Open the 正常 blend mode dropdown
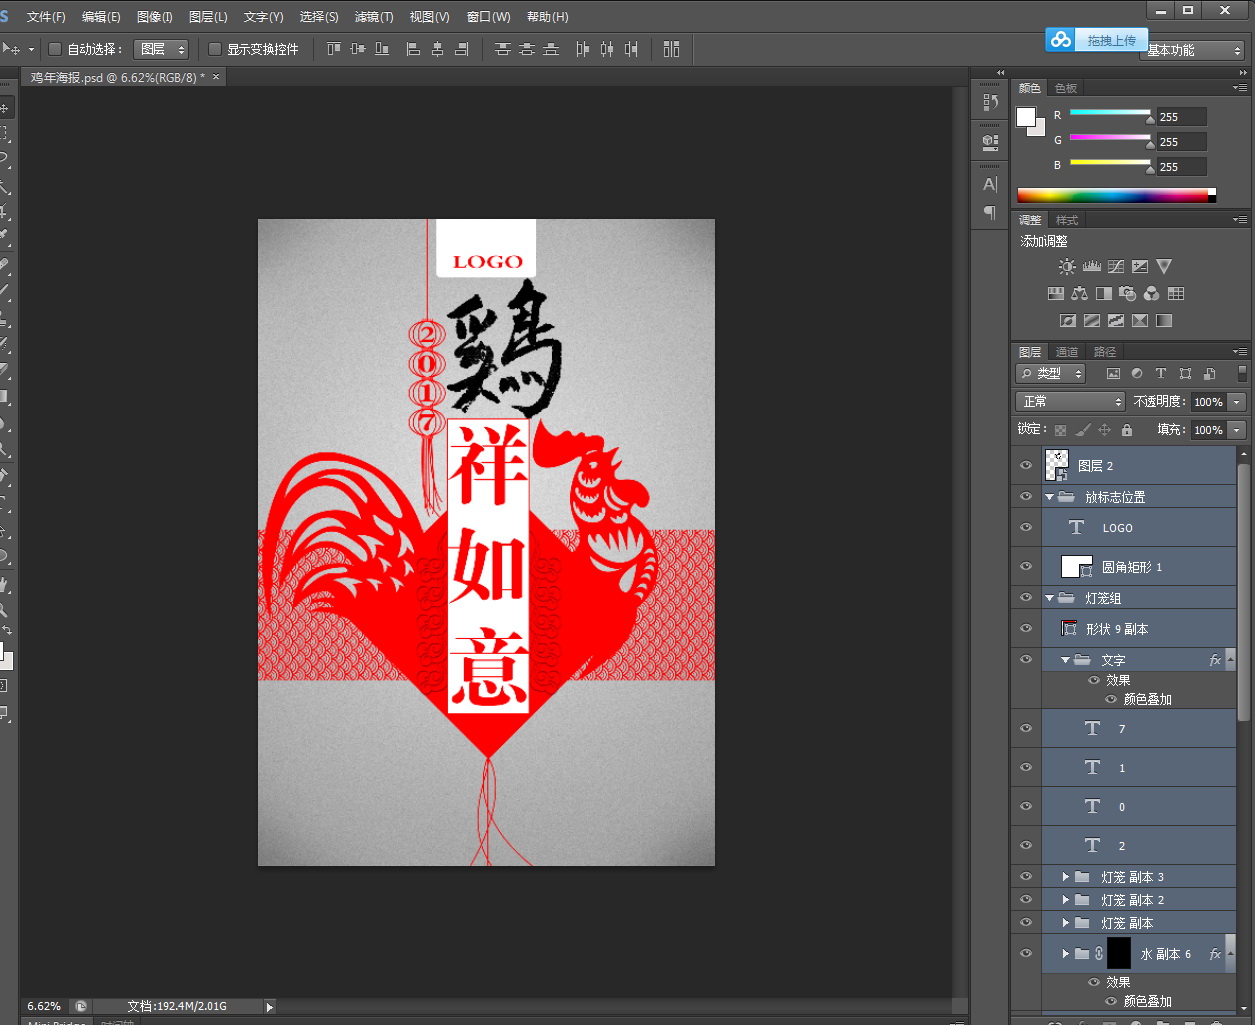The width and height of the screenshot is (1255, 1025). [x=1070, y=401]
